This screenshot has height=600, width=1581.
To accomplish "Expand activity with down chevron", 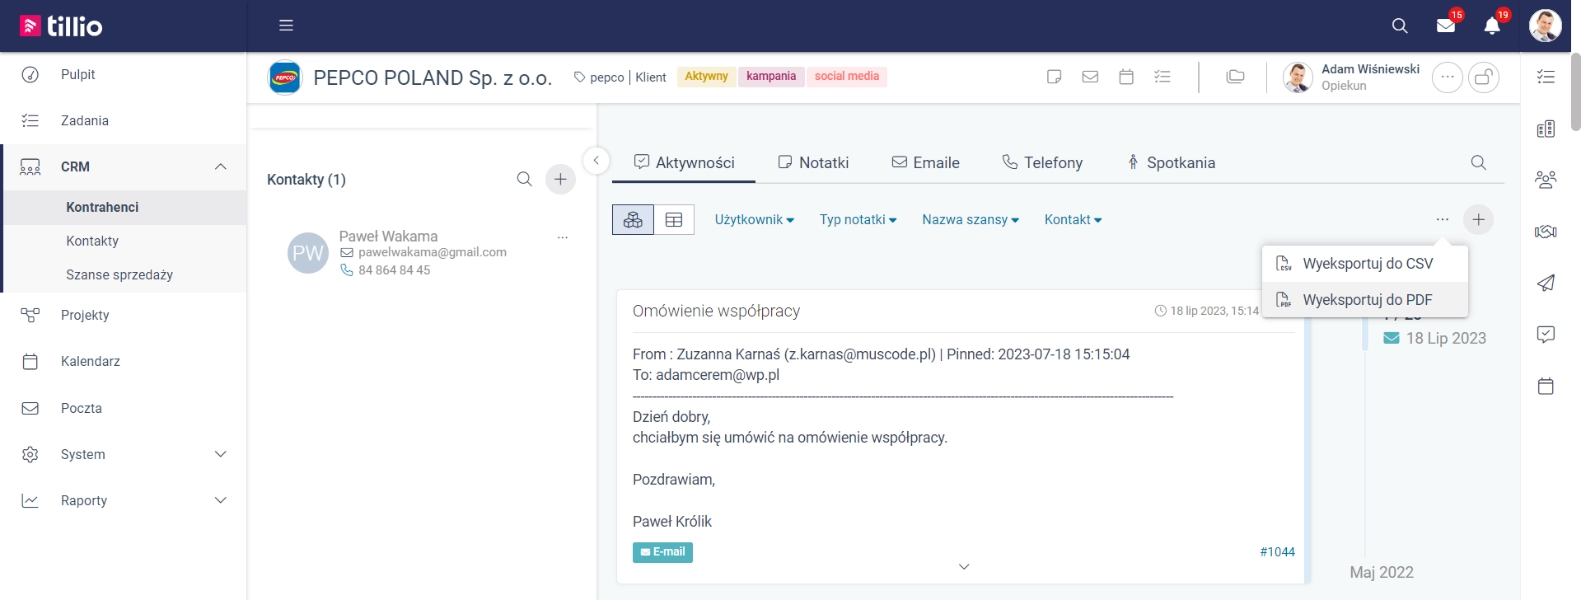I will coord(964,567).
